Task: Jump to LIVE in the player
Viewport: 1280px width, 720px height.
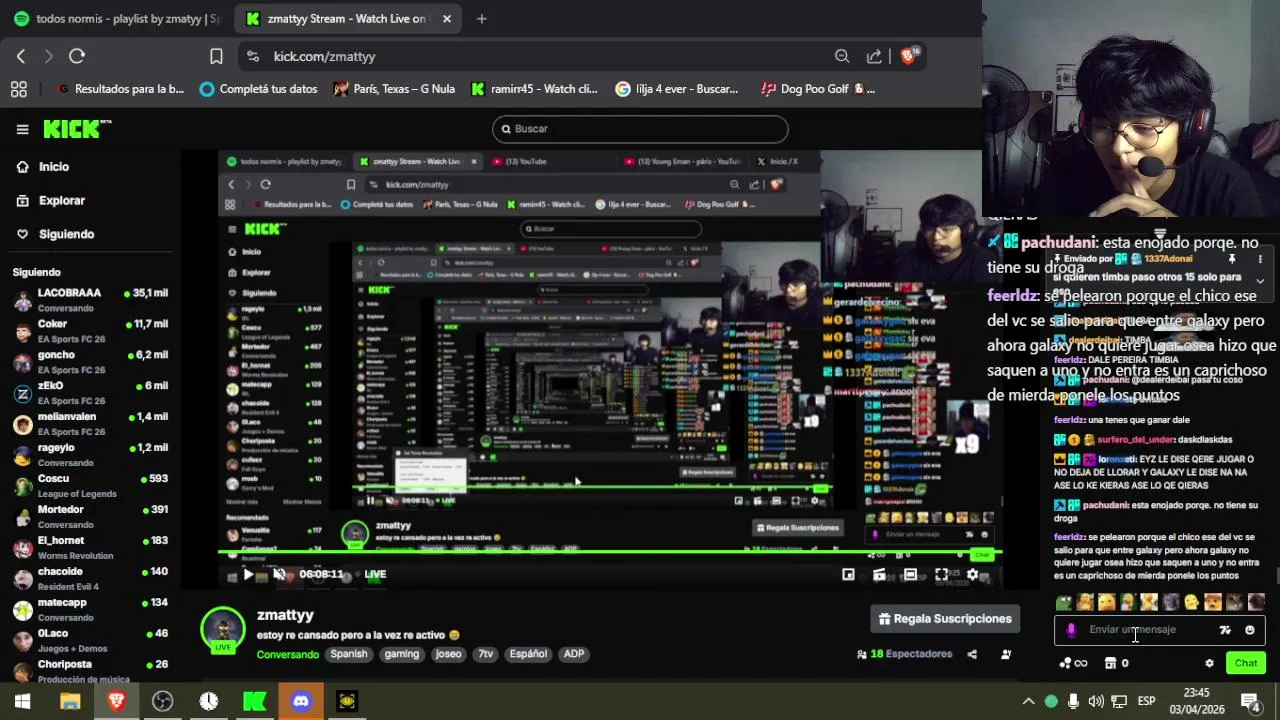Action: pyautogui.click(x=375, y=574)
